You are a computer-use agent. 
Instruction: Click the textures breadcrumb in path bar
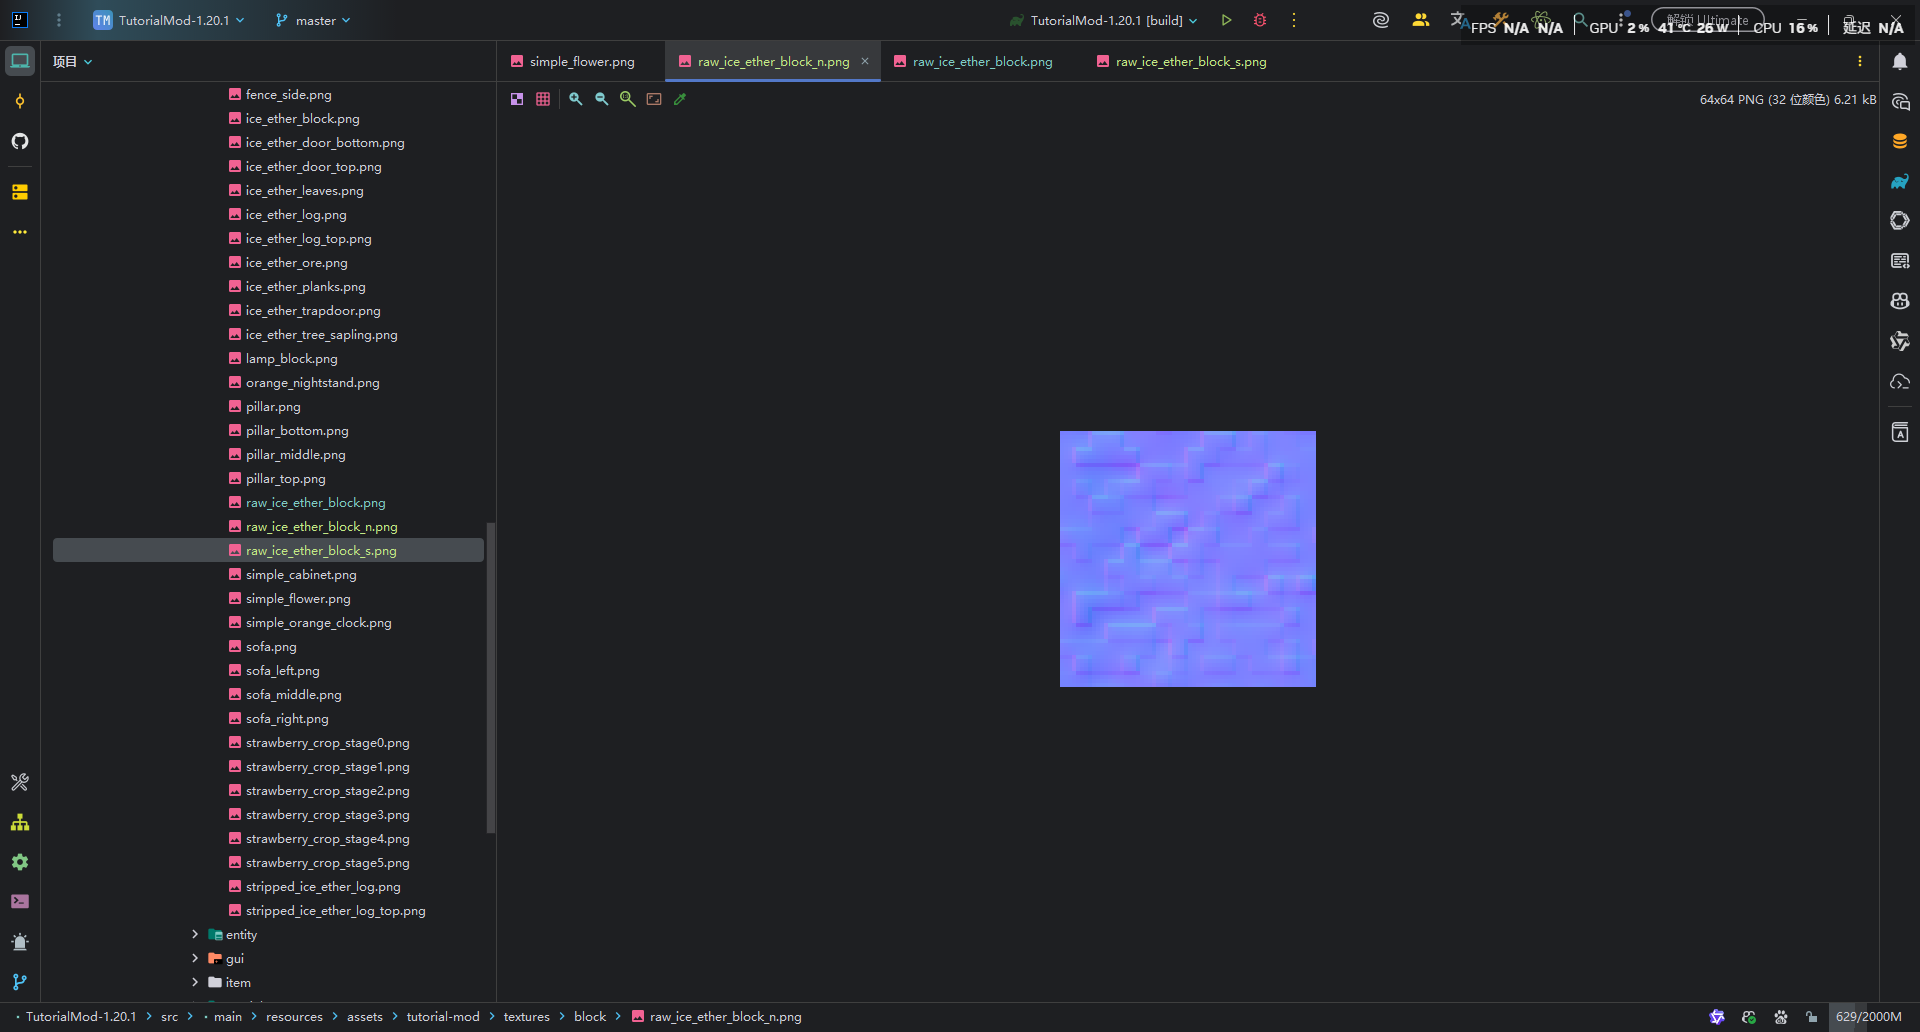[x=526, y=1017]
